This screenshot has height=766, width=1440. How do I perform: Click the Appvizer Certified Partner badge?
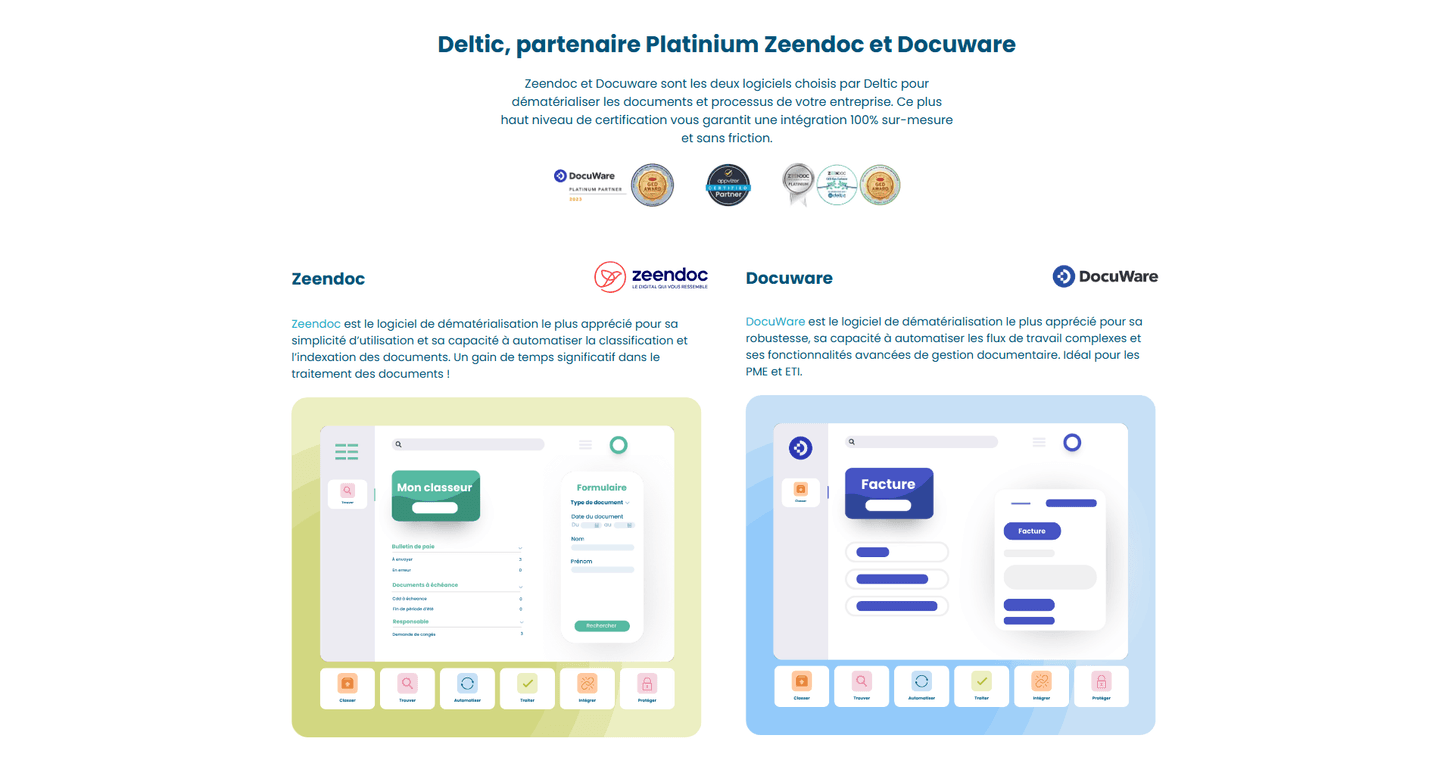(728, 185)
